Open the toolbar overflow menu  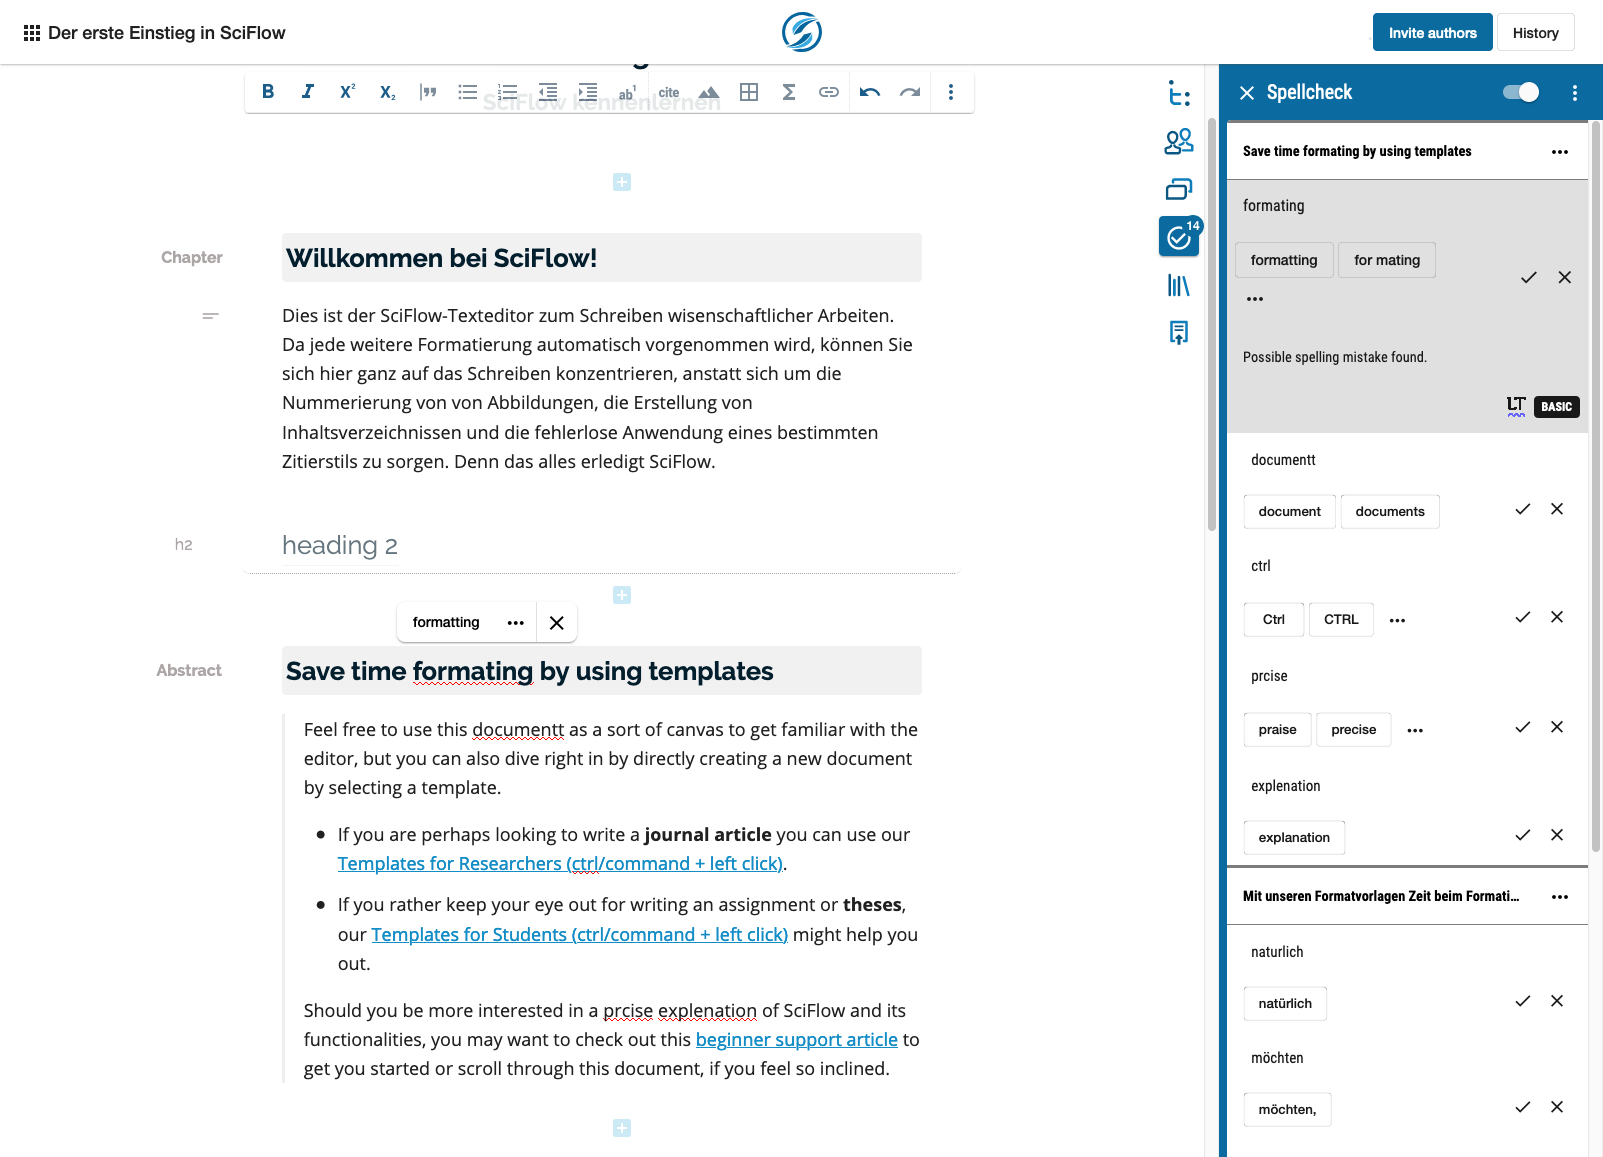pos(951,91)
